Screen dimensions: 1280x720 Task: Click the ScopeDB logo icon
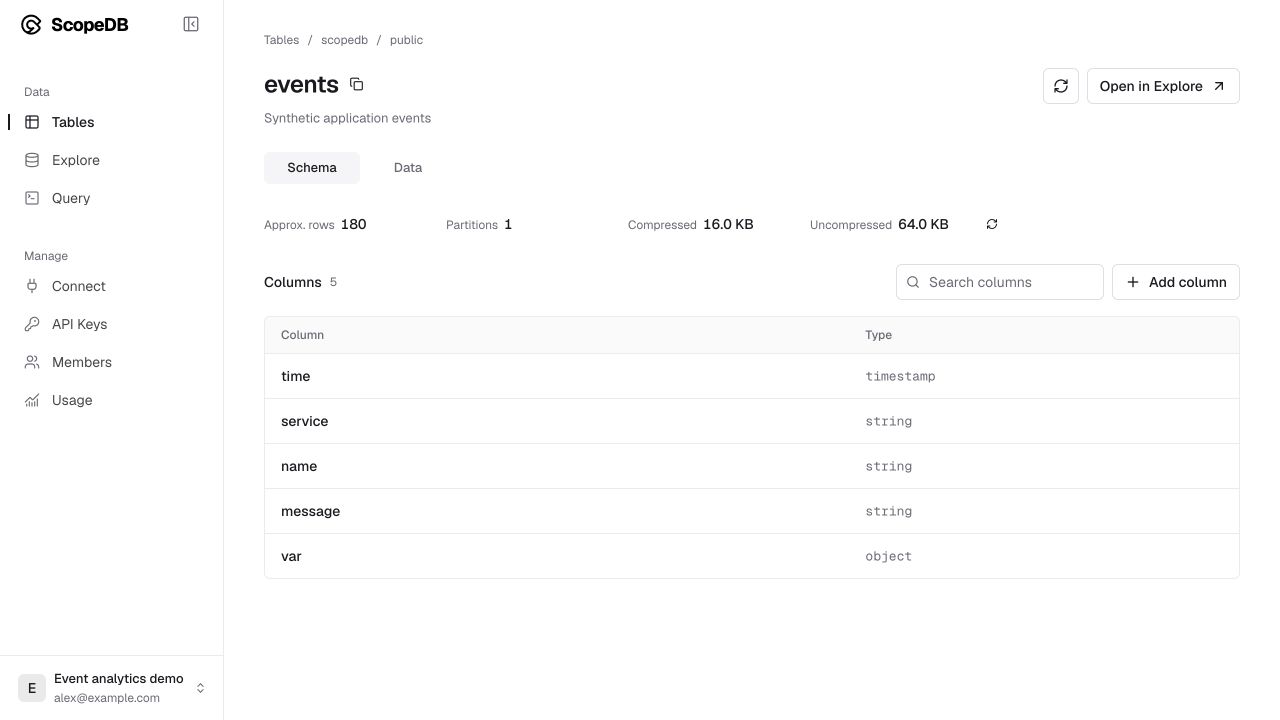pyautogui.click(x=31, y=25)
